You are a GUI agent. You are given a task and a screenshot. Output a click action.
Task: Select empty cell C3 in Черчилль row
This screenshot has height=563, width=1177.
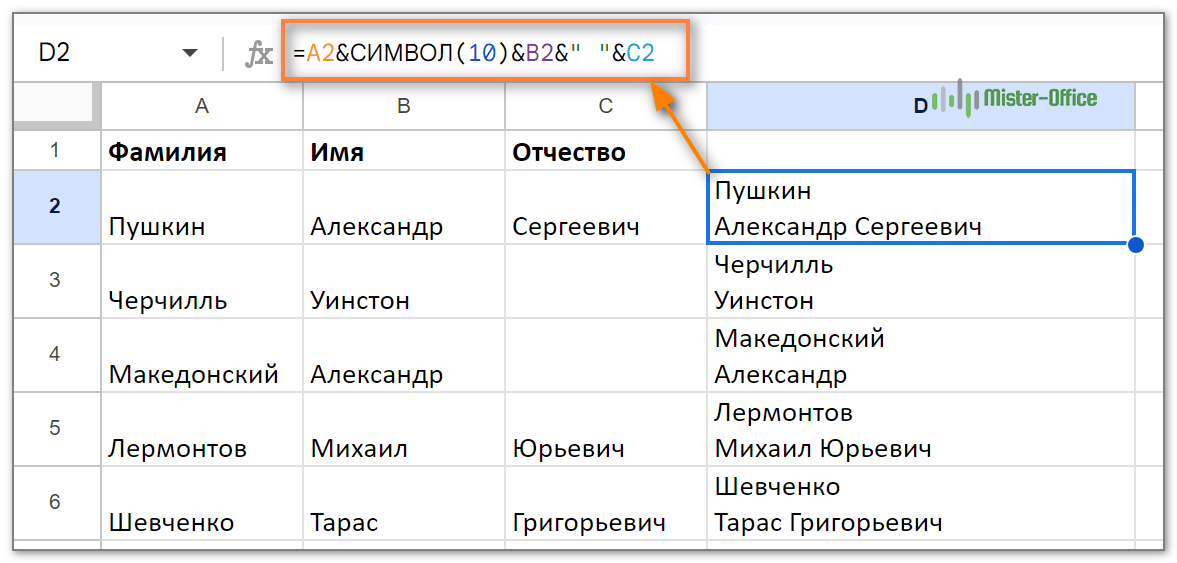[x=606, y=282]
